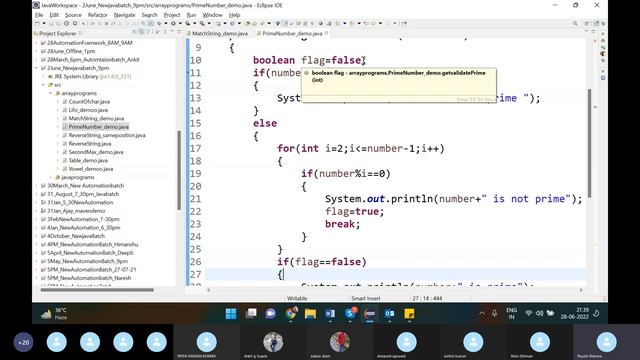Show the +20 more participants bubble
Screen dimensions: 640x360
24,342
